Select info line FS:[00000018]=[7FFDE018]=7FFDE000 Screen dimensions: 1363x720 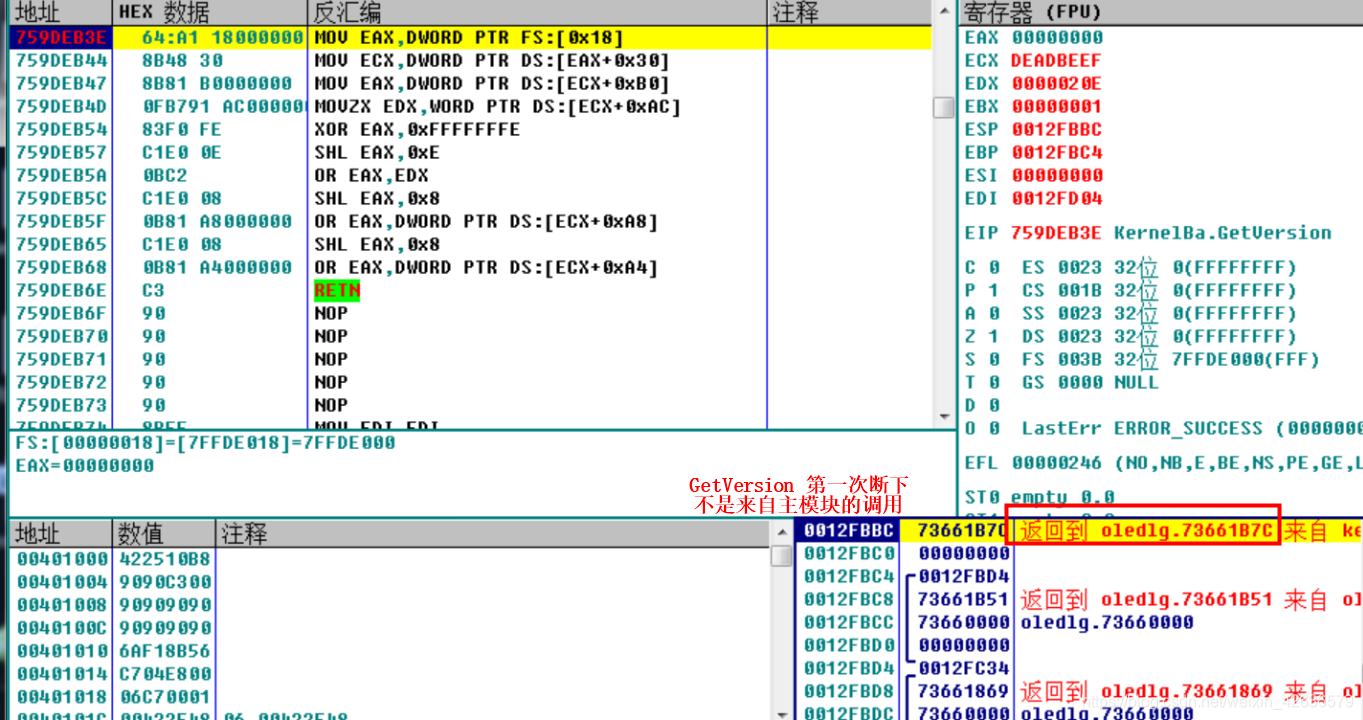click(x=205, y=443)
